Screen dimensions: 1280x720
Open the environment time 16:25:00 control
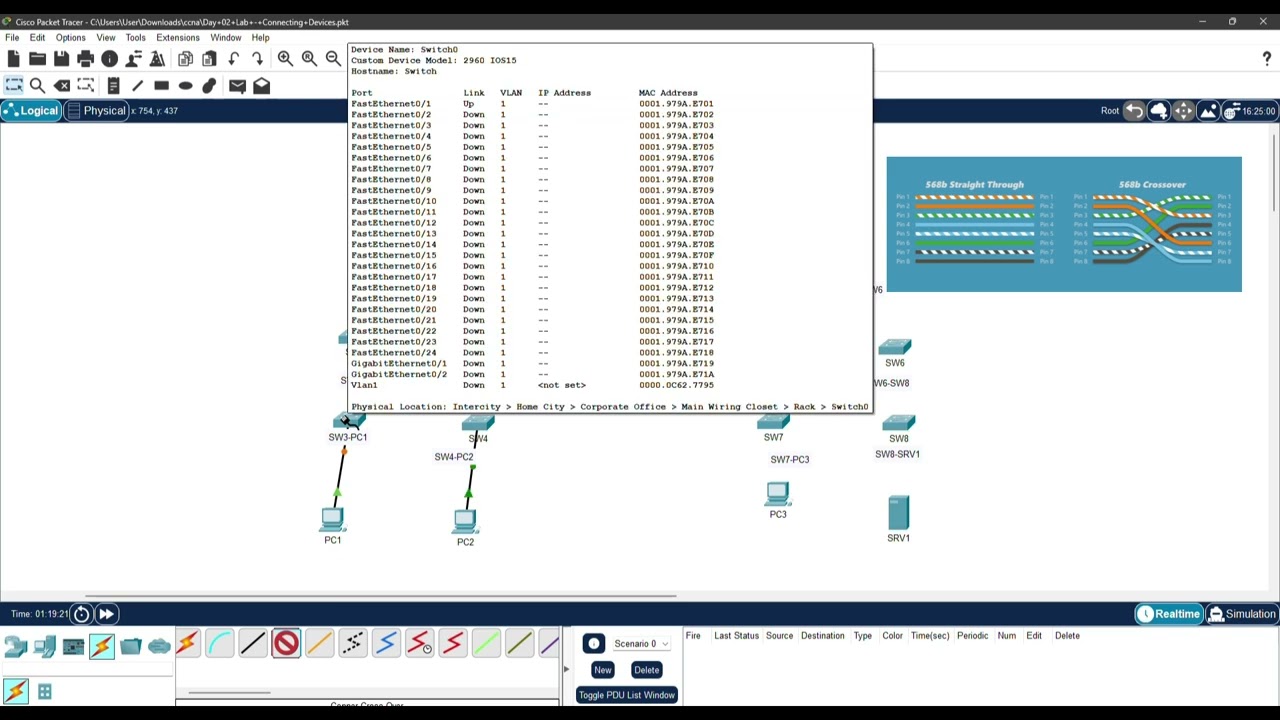(1249, 111)
